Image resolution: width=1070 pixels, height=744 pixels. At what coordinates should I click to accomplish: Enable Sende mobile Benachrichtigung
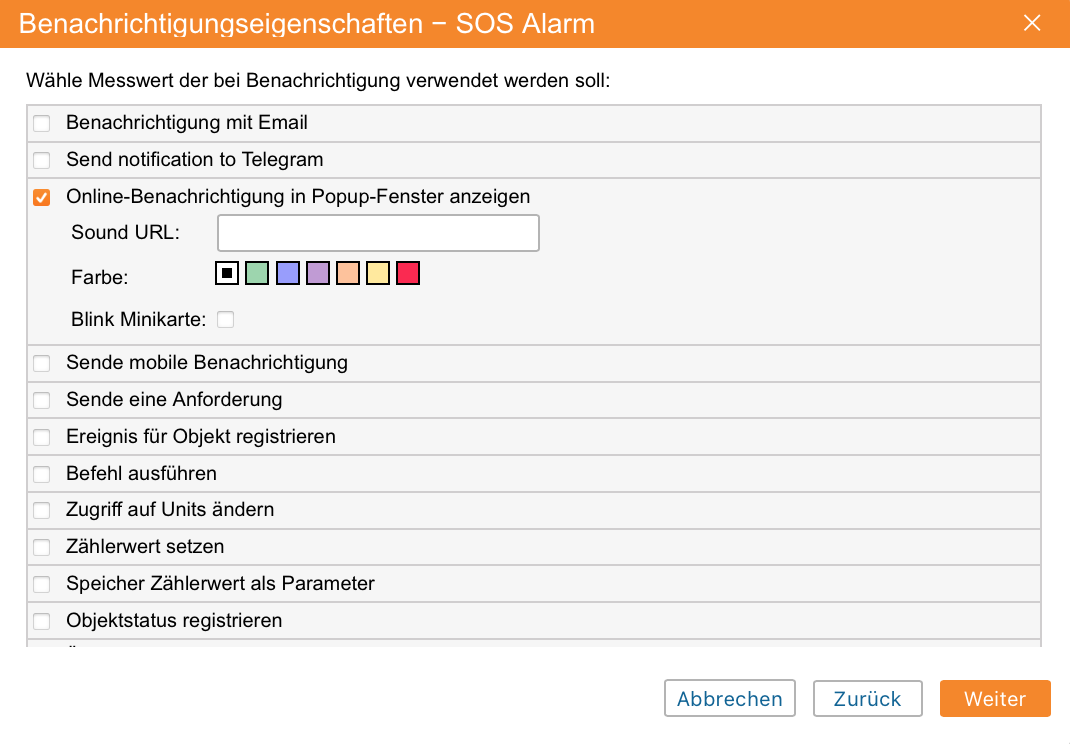(42, 363)
